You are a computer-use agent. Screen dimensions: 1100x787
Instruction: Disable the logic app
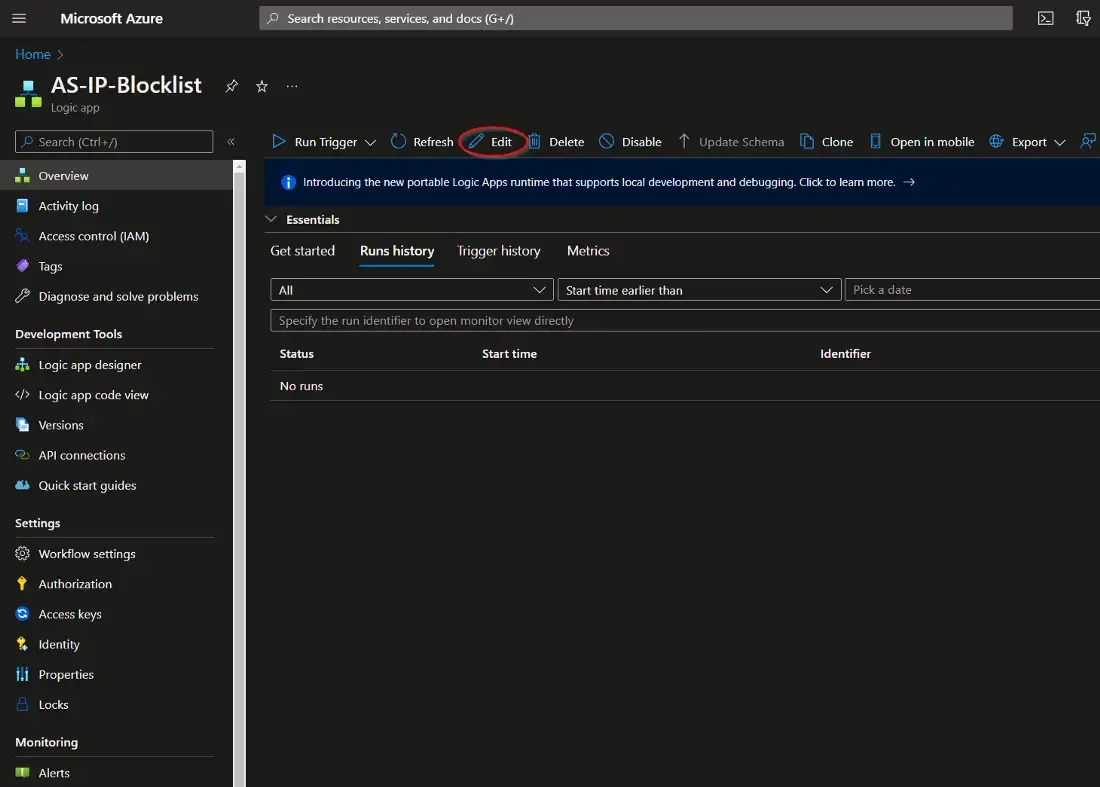630,142
